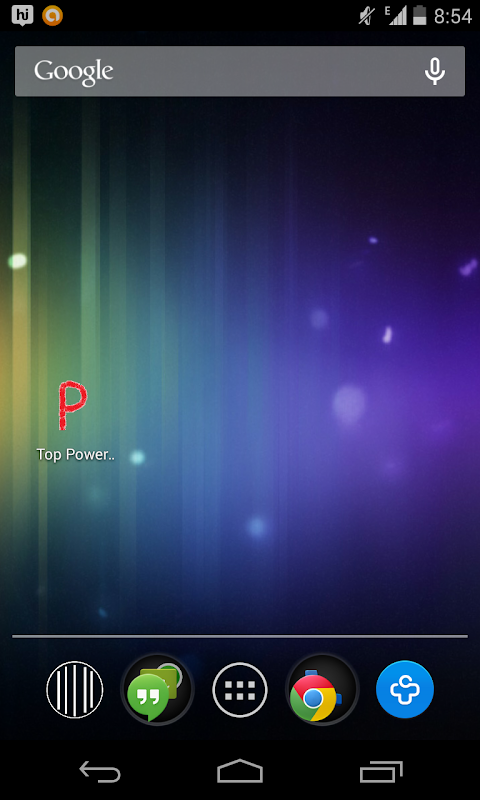The width and height of the screenshot is (480, 800).
Task: Tap the Google voice search microphone
Action: (435, 71)
